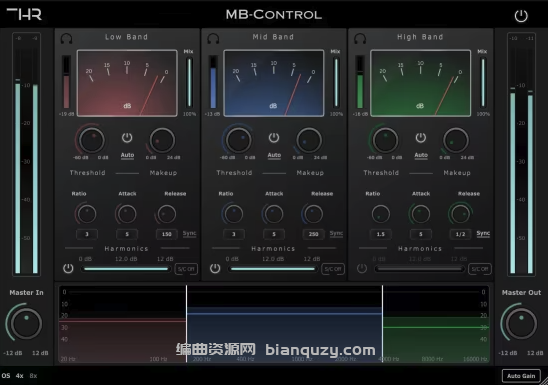Enable High Band Harmonics power button
This screenshot has height=385, width=548.
(x=362, y=268)
